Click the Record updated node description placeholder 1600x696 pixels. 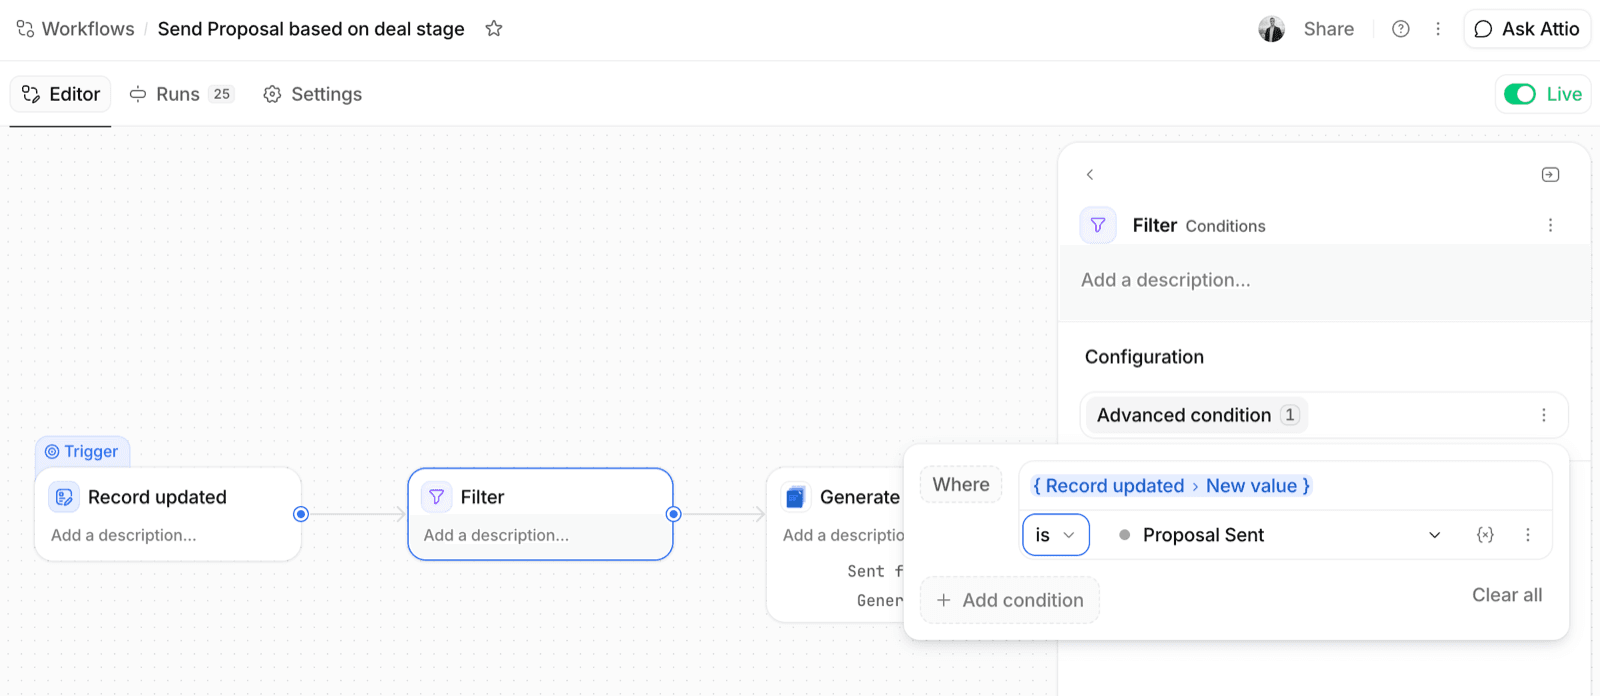[x=124, y=535]
